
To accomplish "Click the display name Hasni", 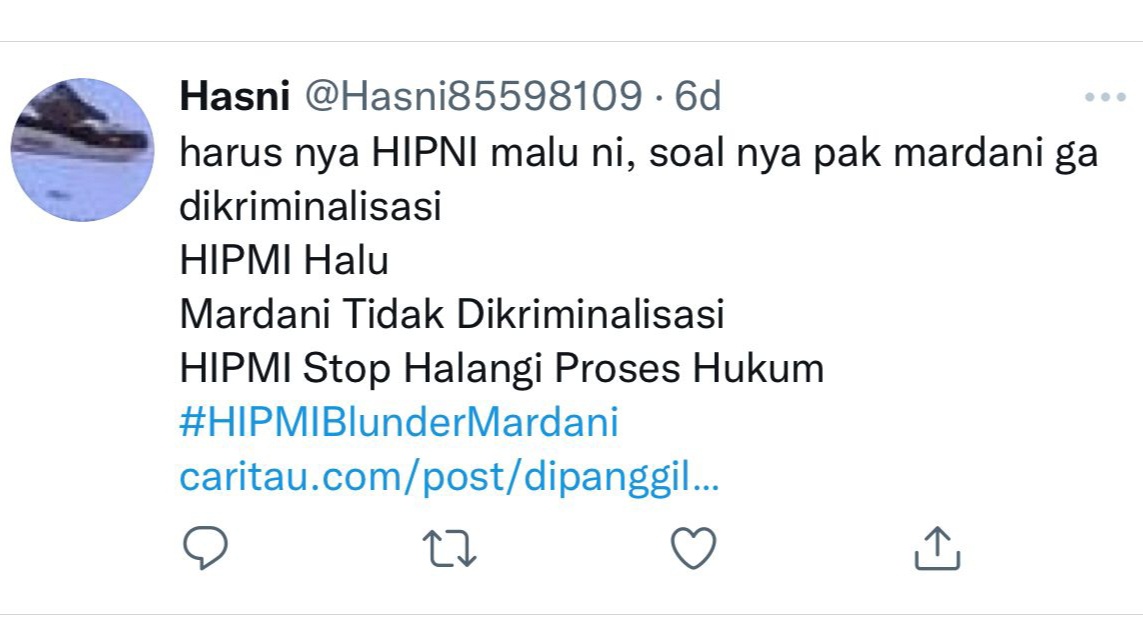I will coord(235,96).
